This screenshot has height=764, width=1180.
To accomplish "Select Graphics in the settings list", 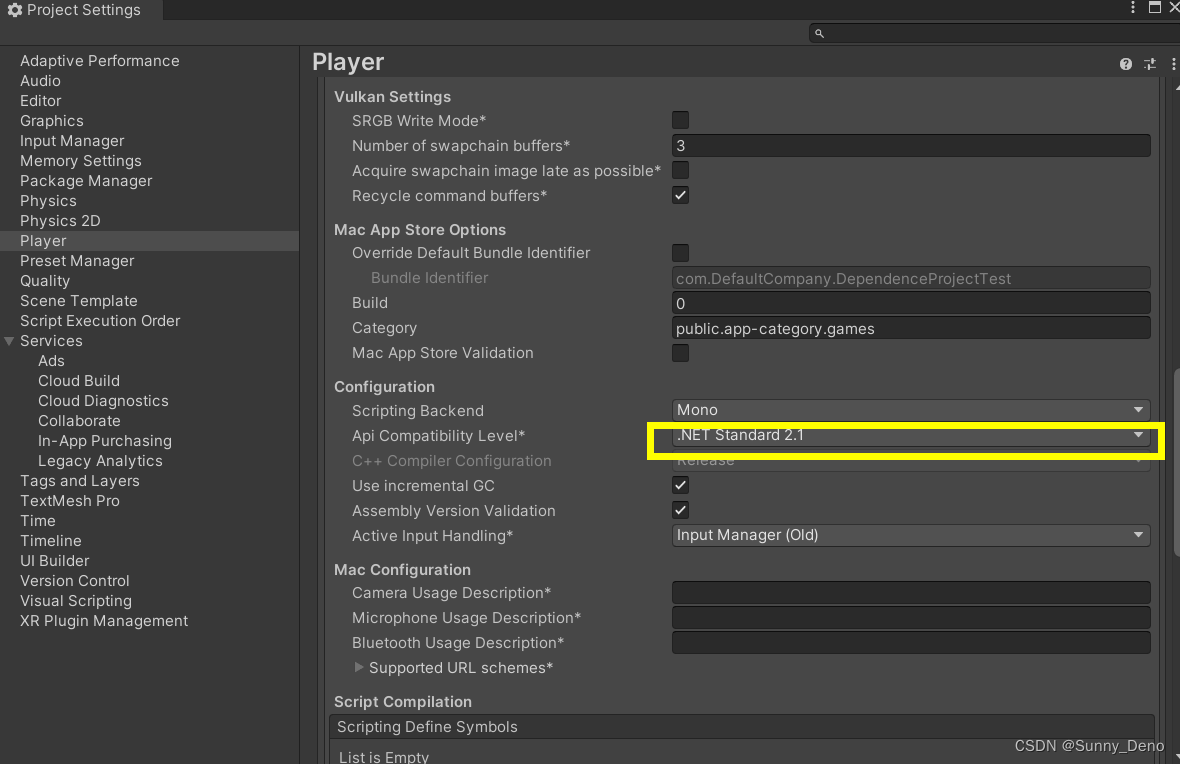I will click(52, 120).
